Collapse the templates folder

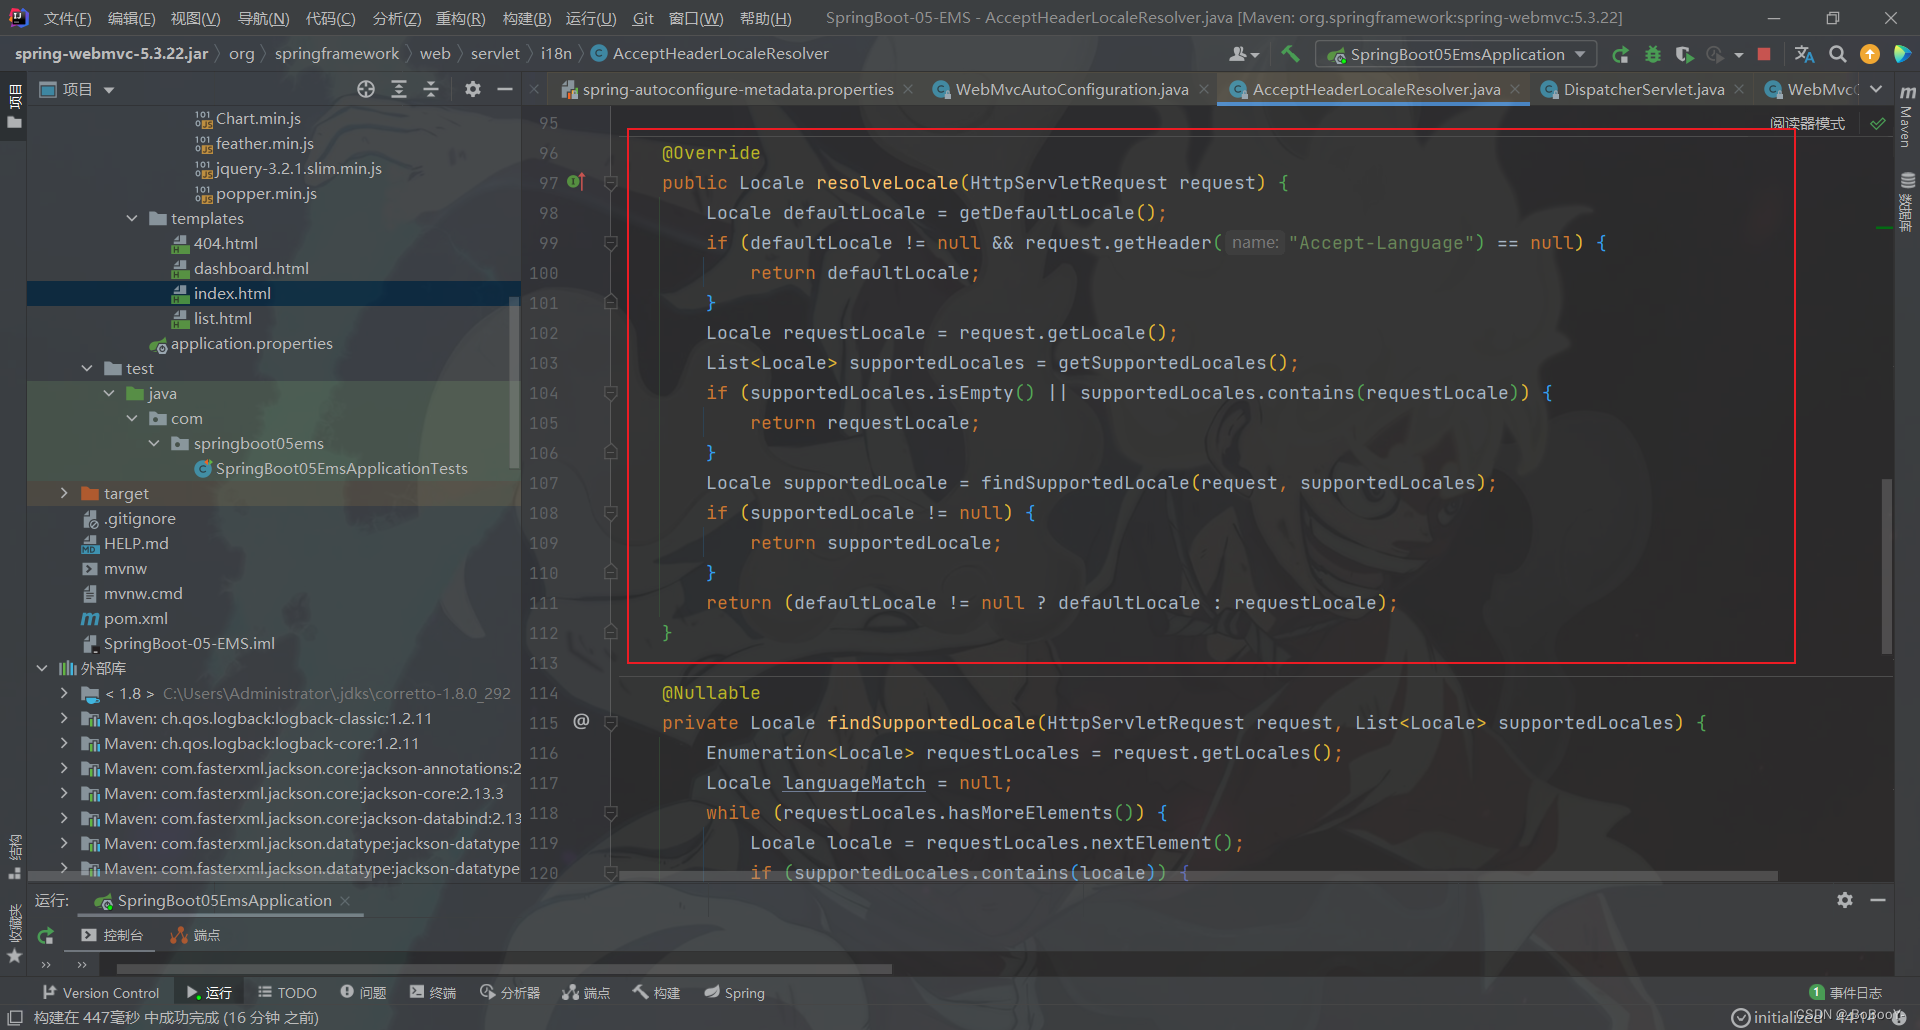pos(132,218)
